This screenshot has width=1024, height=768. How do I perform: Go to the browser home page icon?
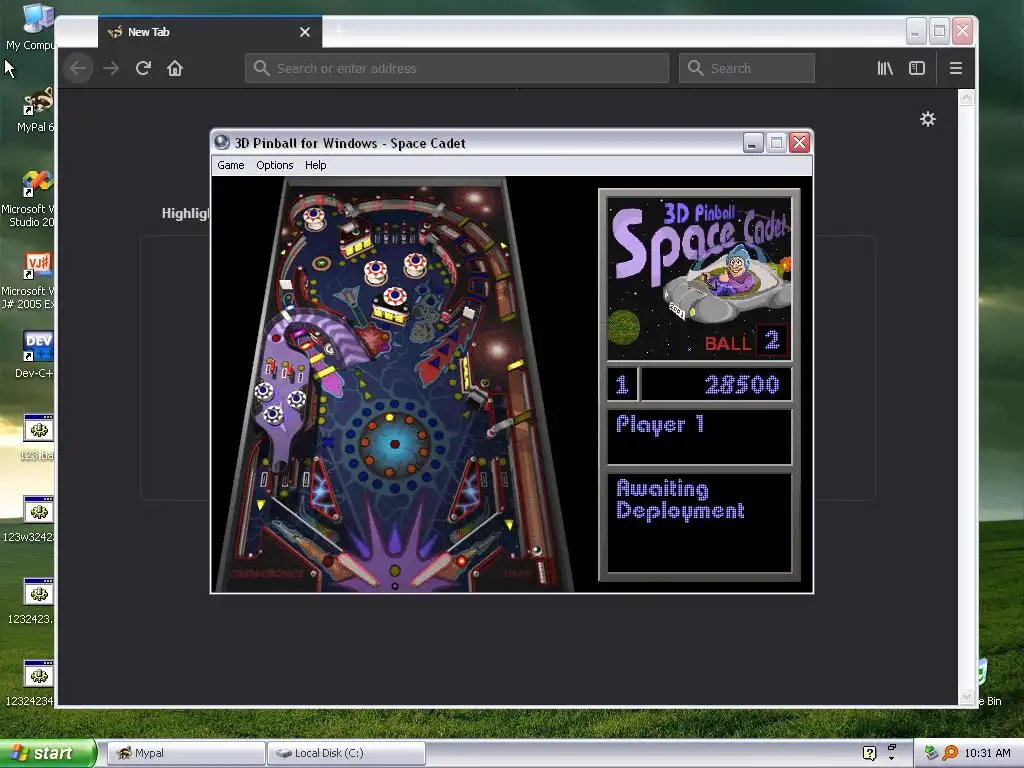175,68
